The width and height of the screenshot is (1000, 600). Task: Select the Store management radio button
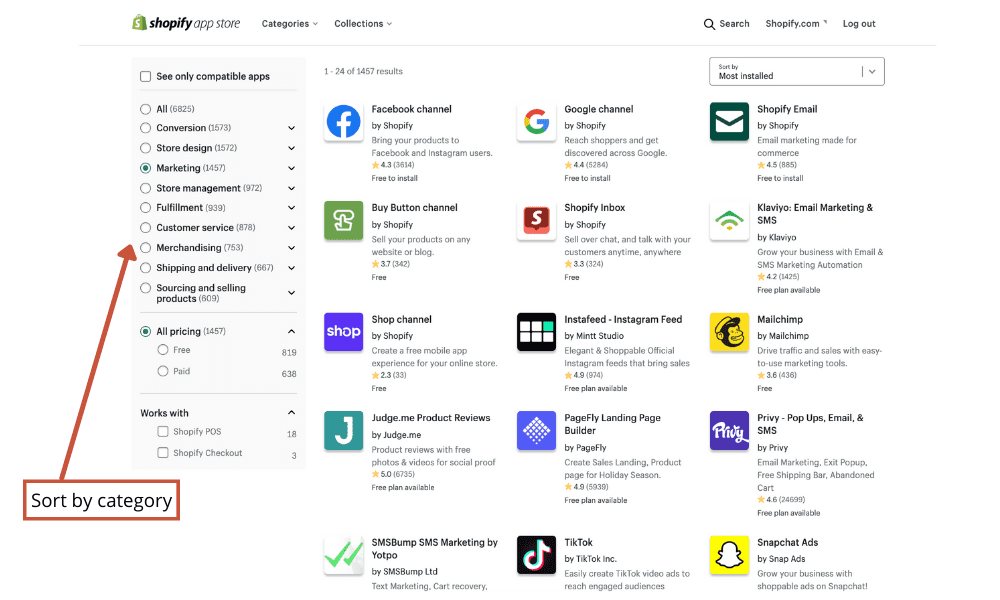(145, 188)
